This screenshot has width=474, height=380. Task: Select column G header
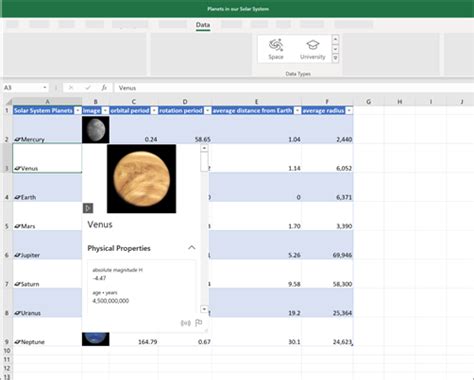coord(369,102)
